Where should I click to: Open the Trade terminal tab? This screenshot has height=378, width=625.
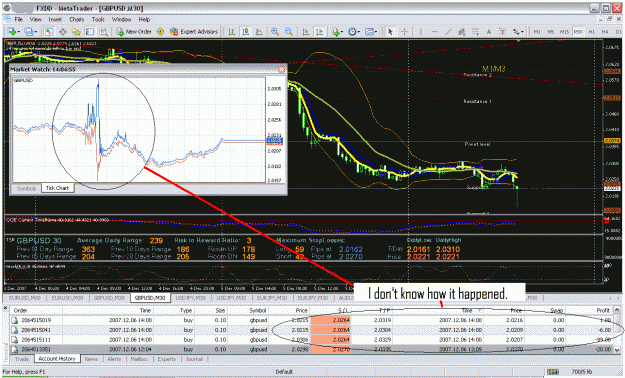22,359
